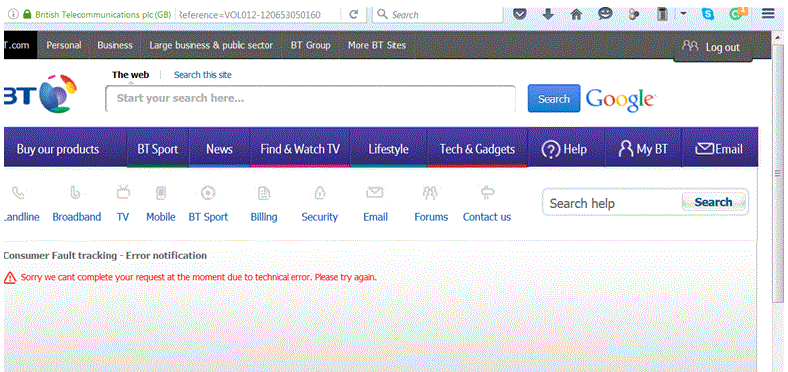Click the Forums people icon
Image resolution: width=788 pixels, height=372 pixels.
point(430,193)
